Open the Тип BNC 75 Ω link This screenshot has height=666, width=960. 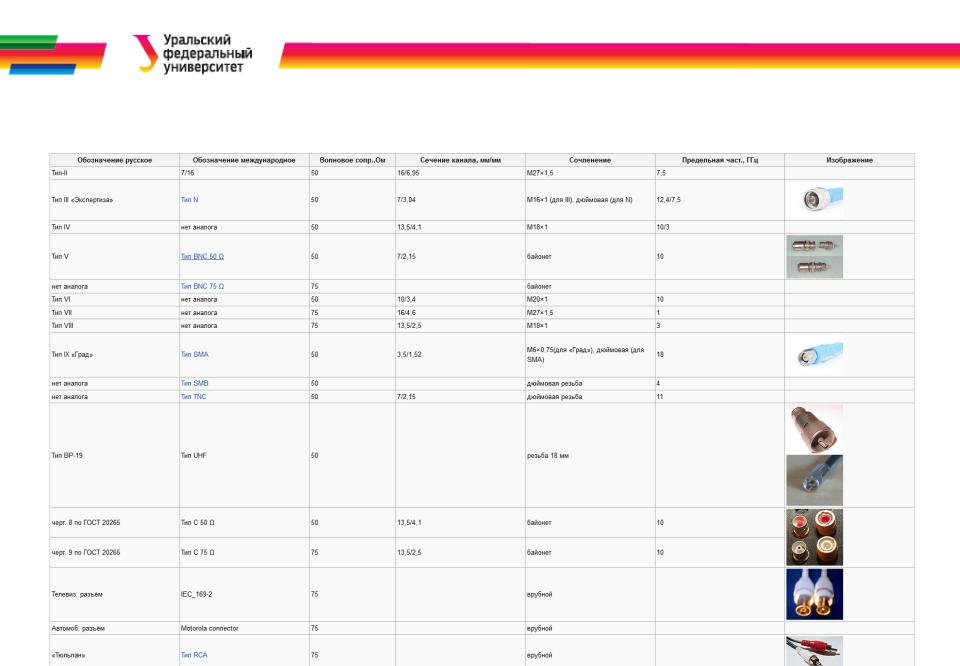point(202,286)
